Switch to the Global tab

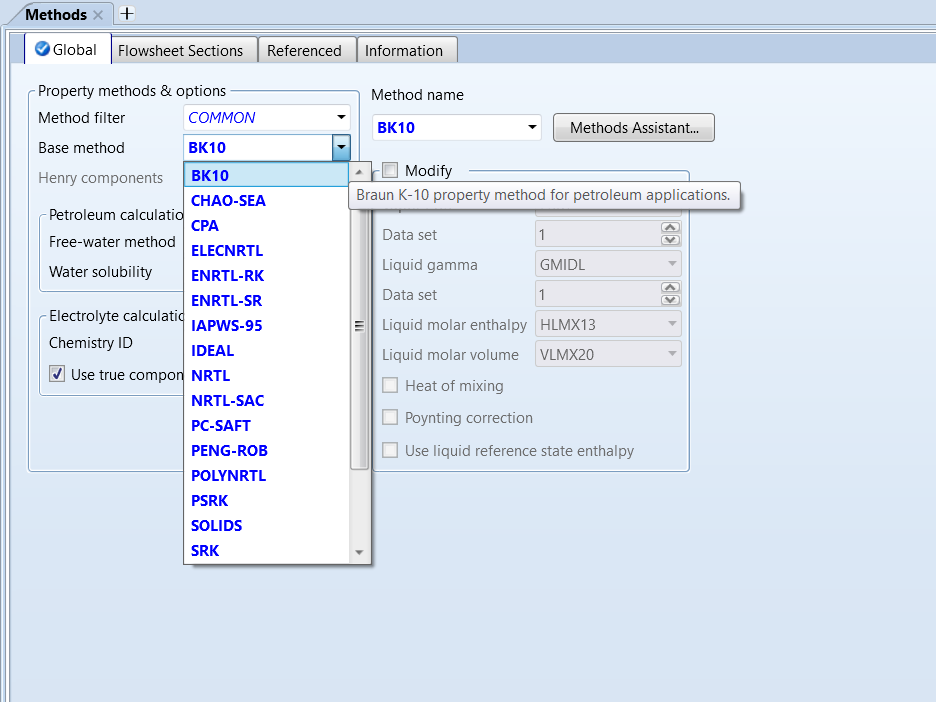(x=67, y=50)
